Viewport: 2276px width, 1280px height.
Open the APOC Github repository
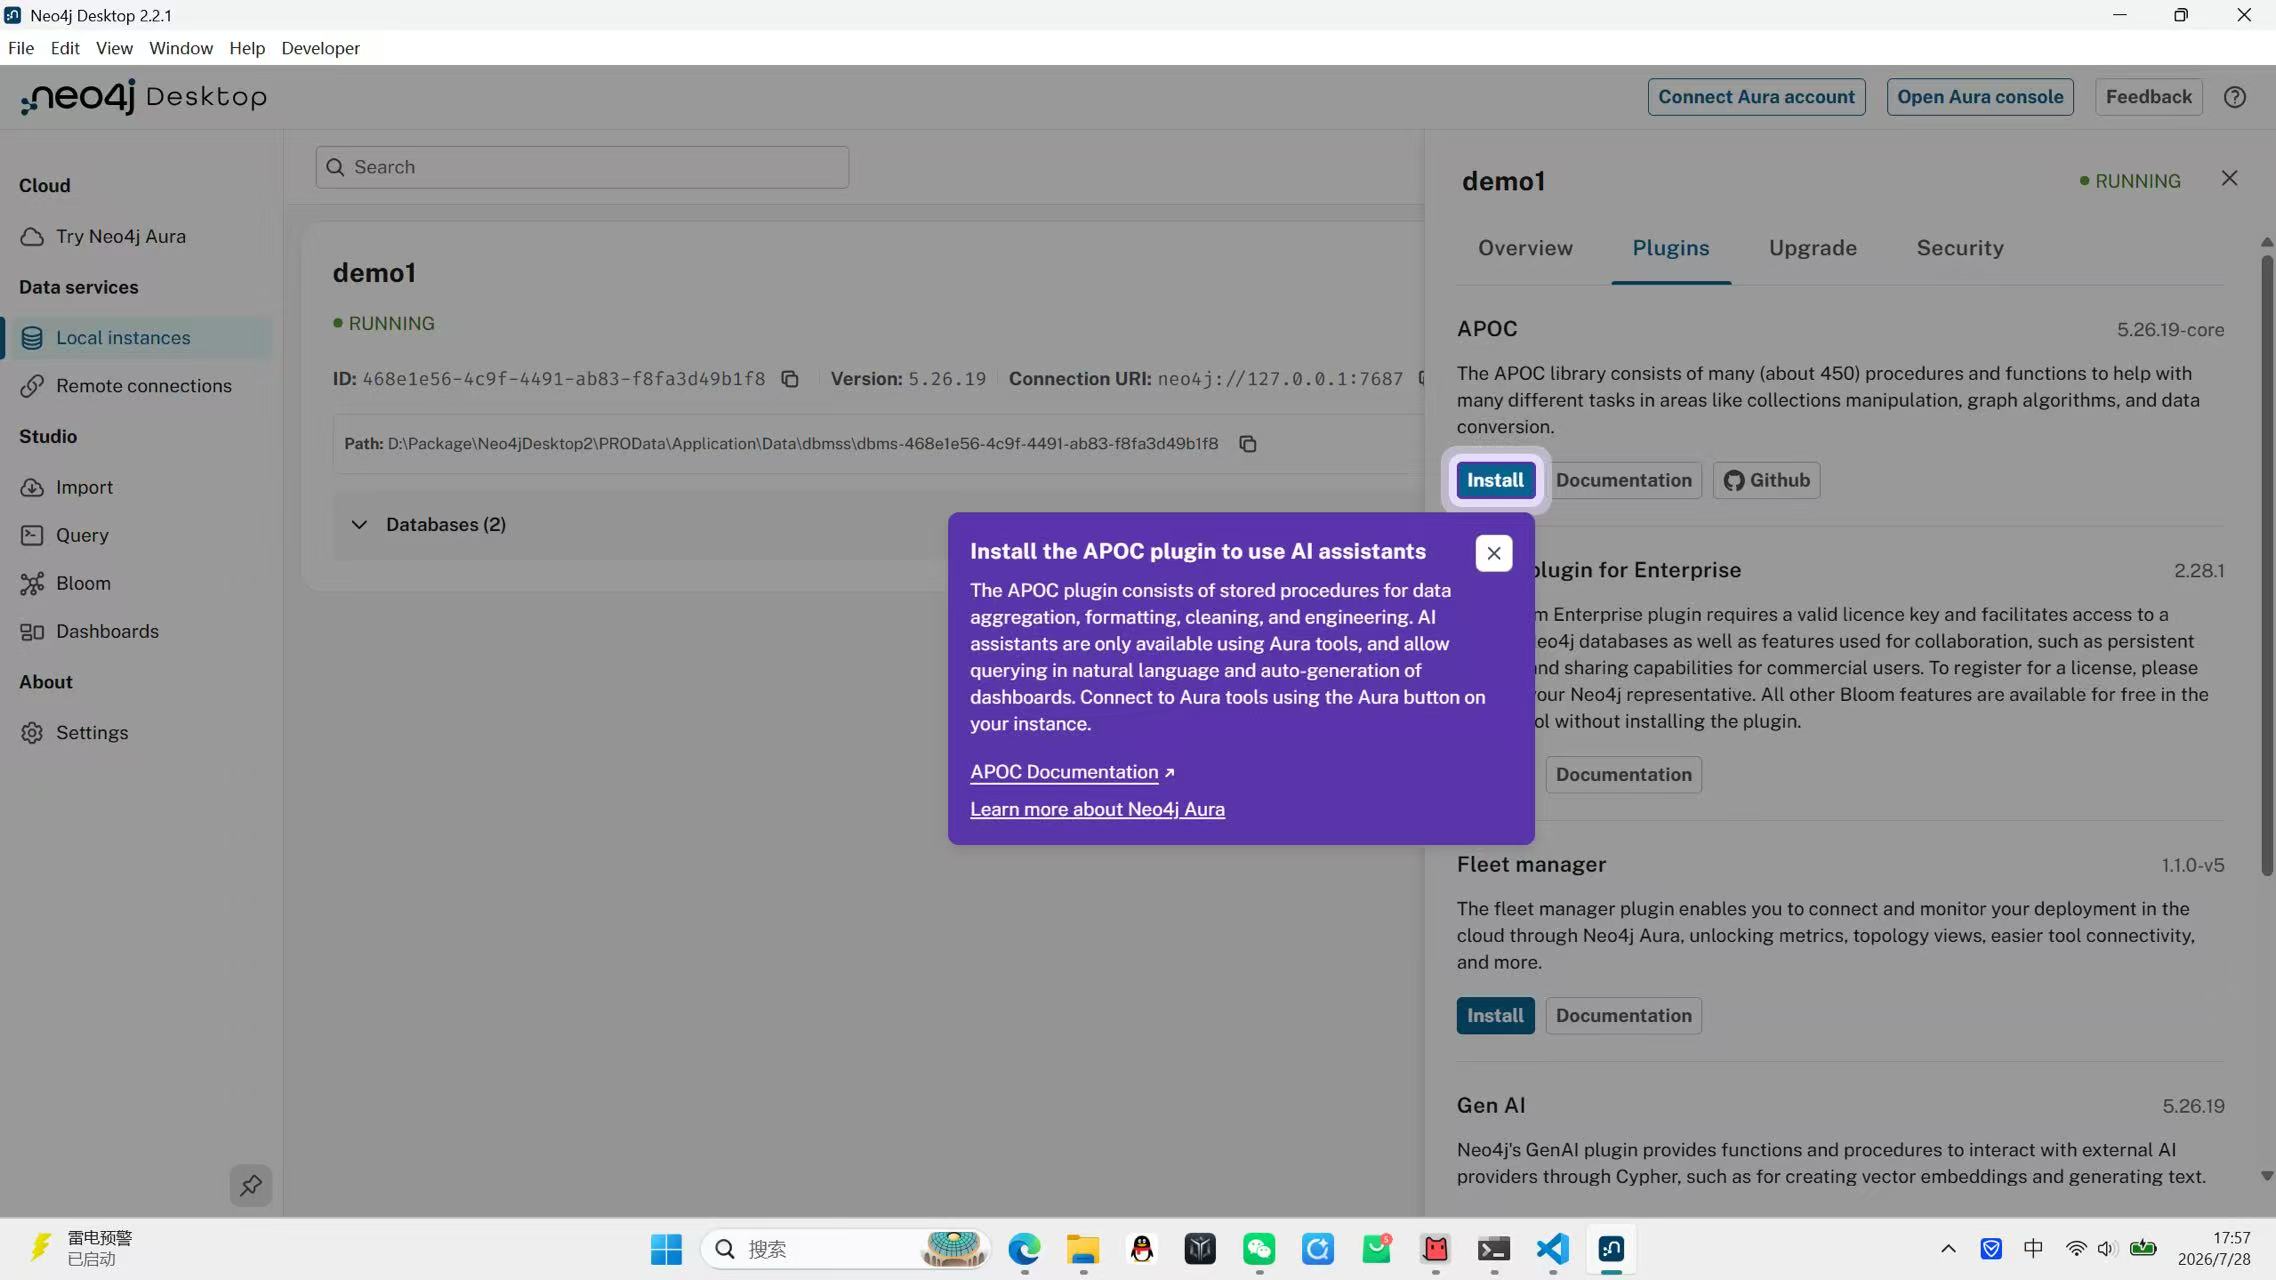pos(1766,480)
